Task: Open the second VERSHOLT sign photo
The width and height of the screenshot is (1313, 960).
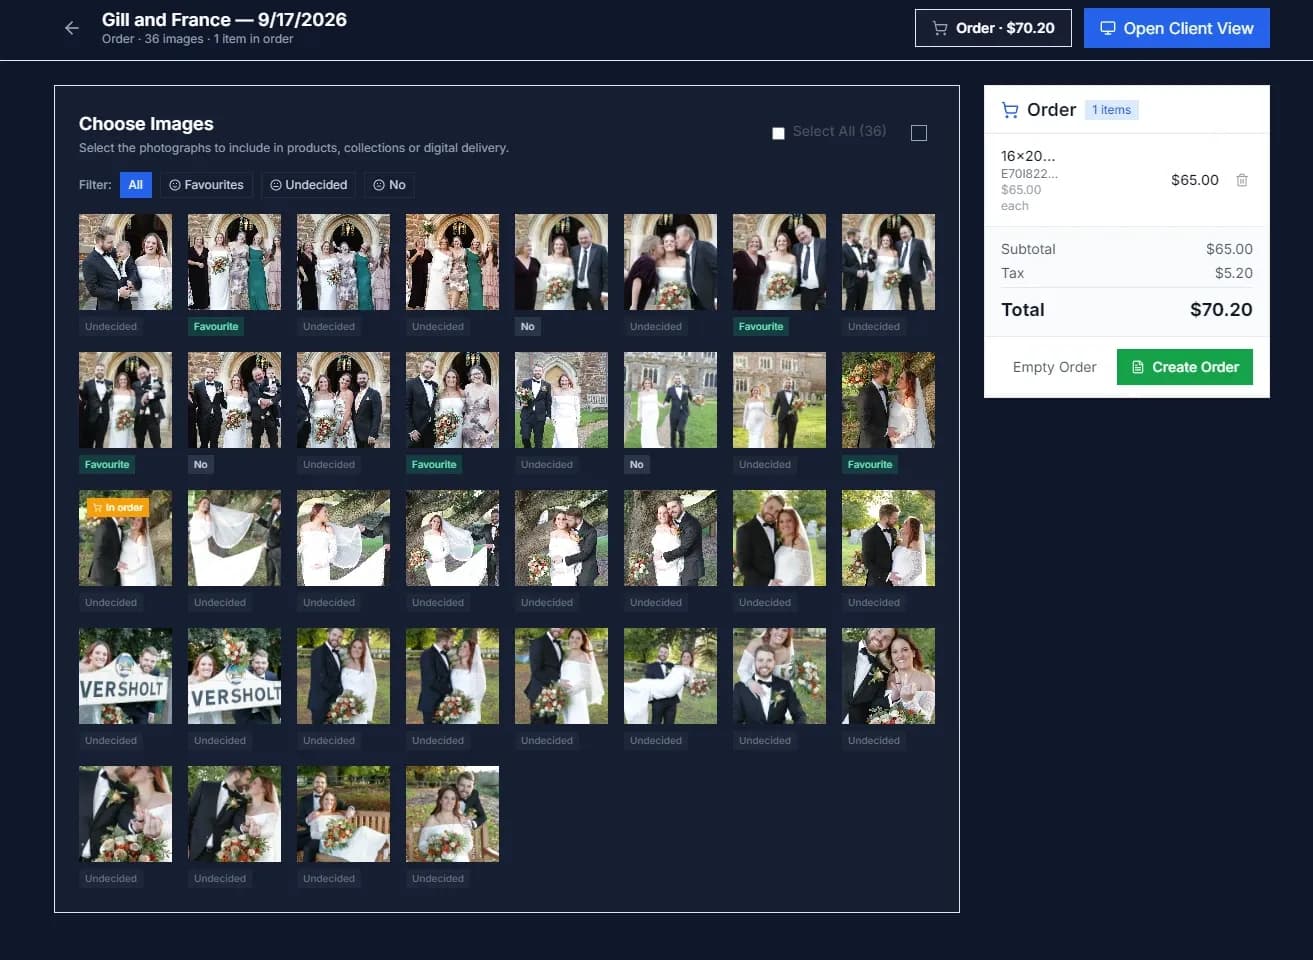Action: click(234, 676)
